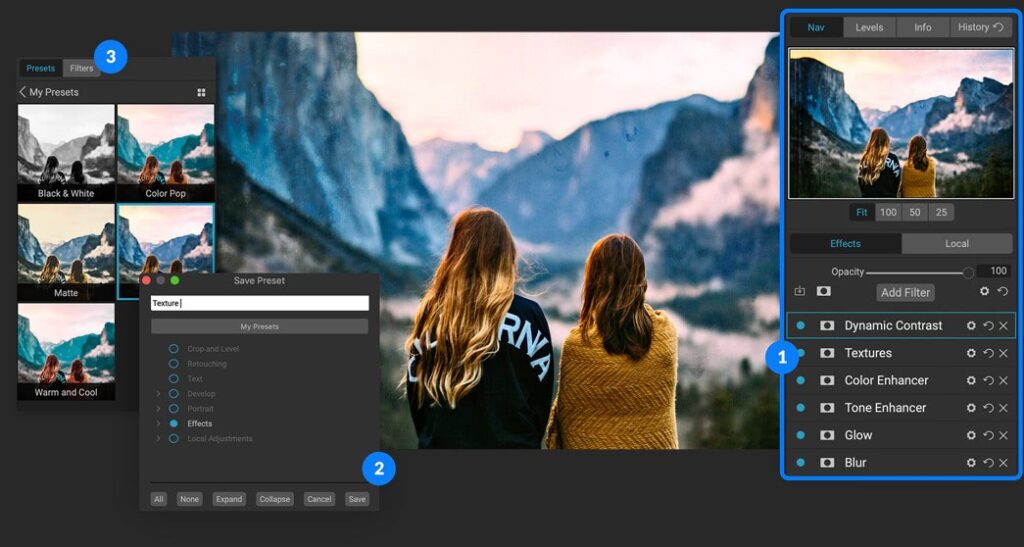The height and width of the screenshot is (547, 1024).
Task: Open mask for Tone Enhancer filter
Action: (827, 408)
